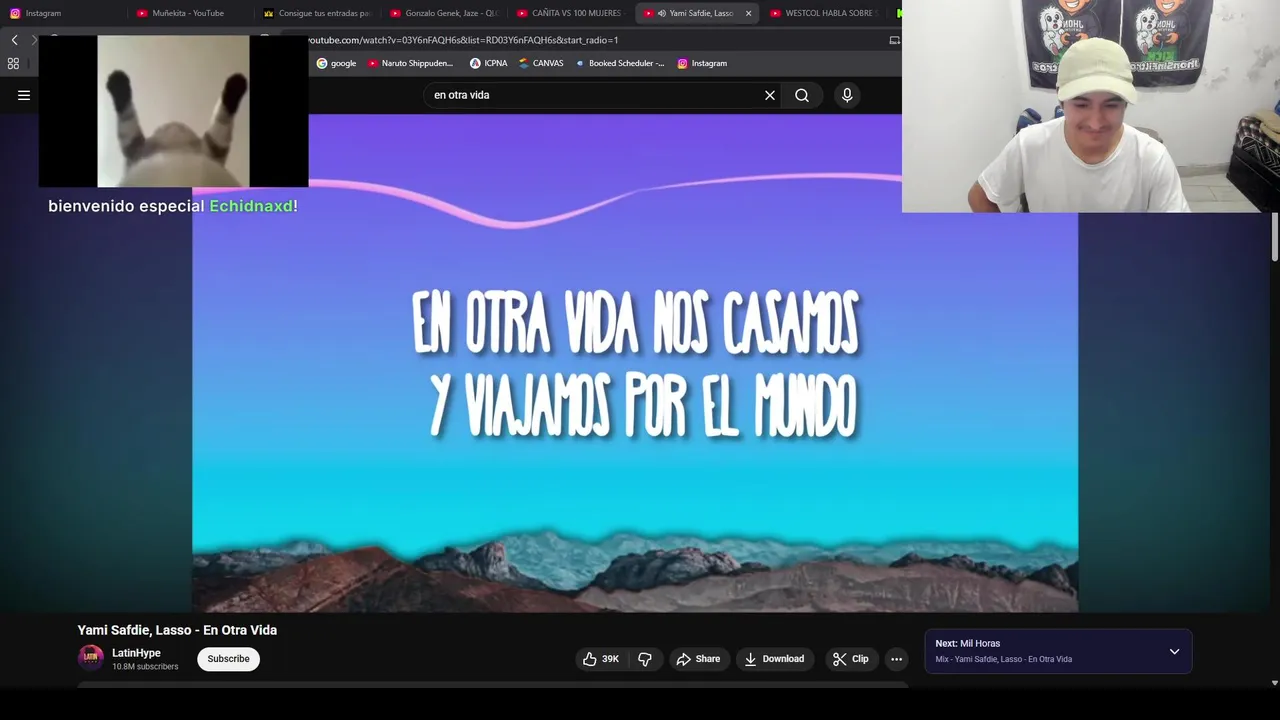This screenshot has height=720, width=1280.
Task: Click the lyric video player area
Action: (635, 363)
